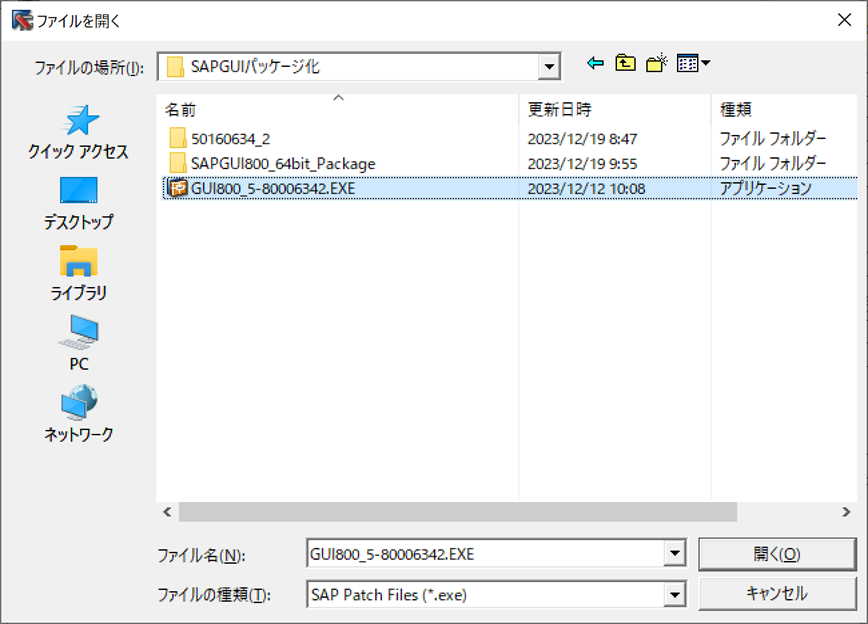Create a new folder icon
Viewport: 868px width, 624px height.
657,64
